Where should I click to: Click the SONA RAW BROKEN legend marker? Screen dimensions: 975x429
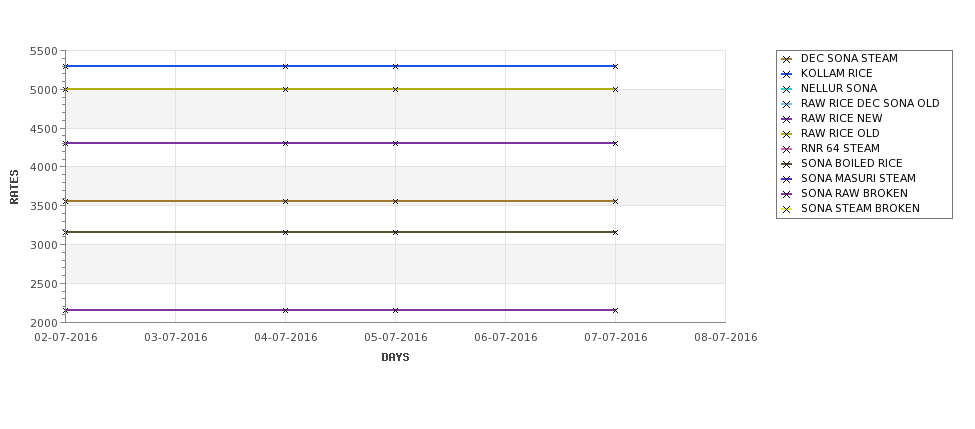pyautogui.click(x=787, y=194)
